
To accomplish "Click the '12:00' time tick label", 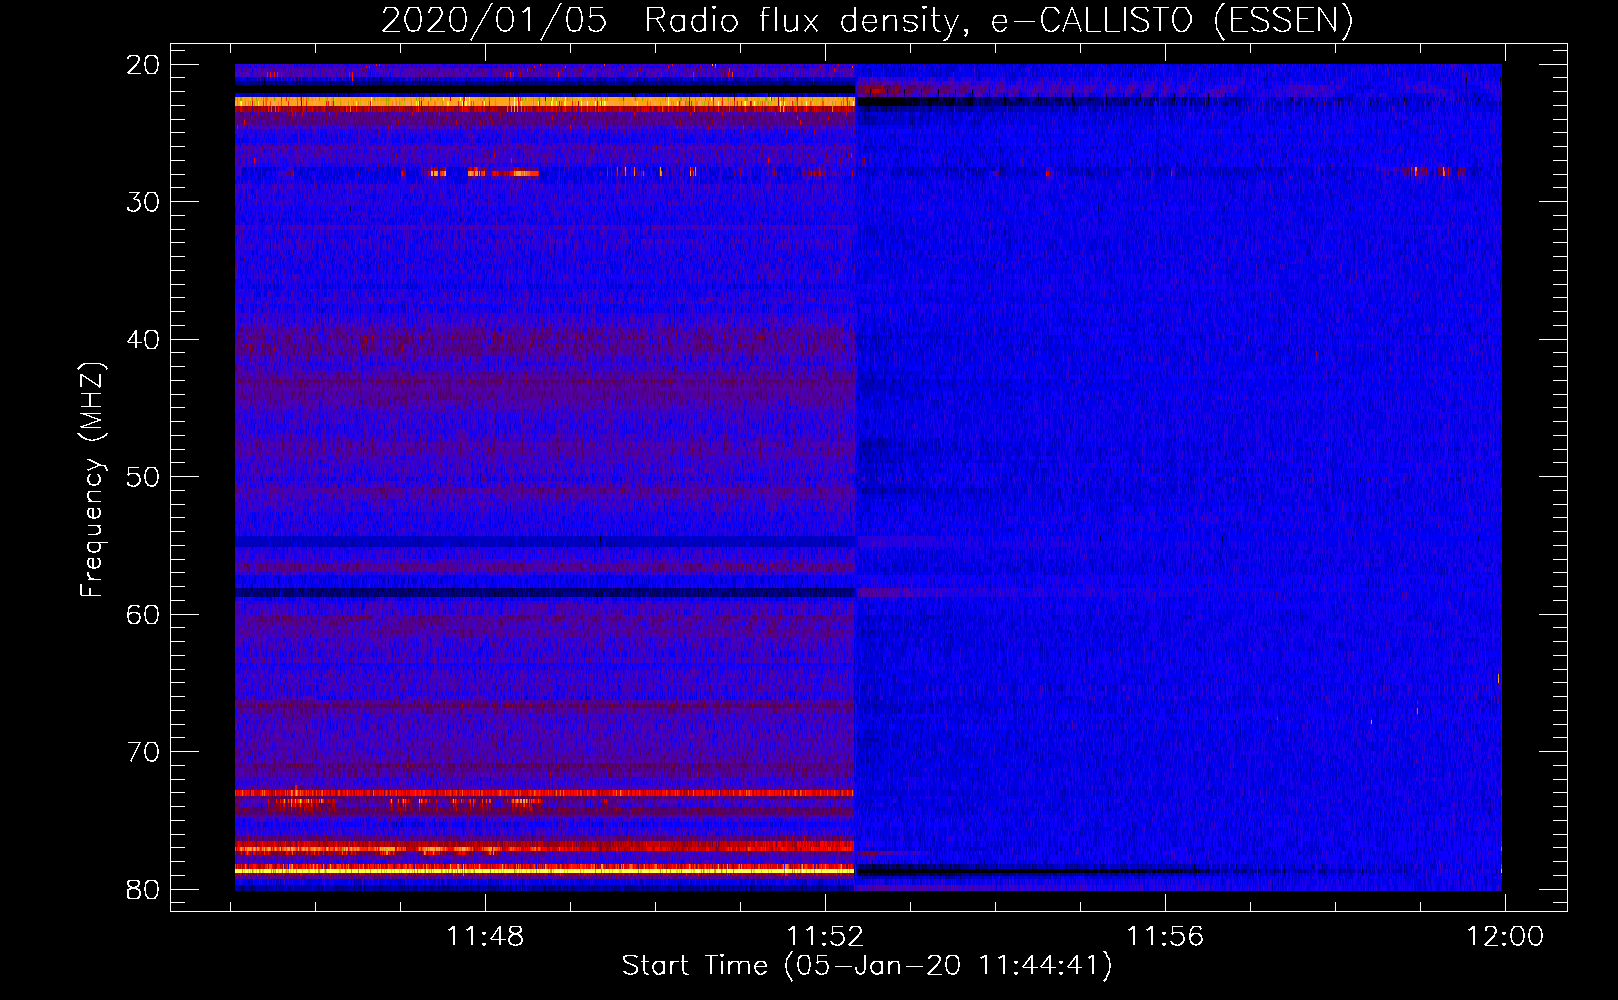I will pos(1505,937).
